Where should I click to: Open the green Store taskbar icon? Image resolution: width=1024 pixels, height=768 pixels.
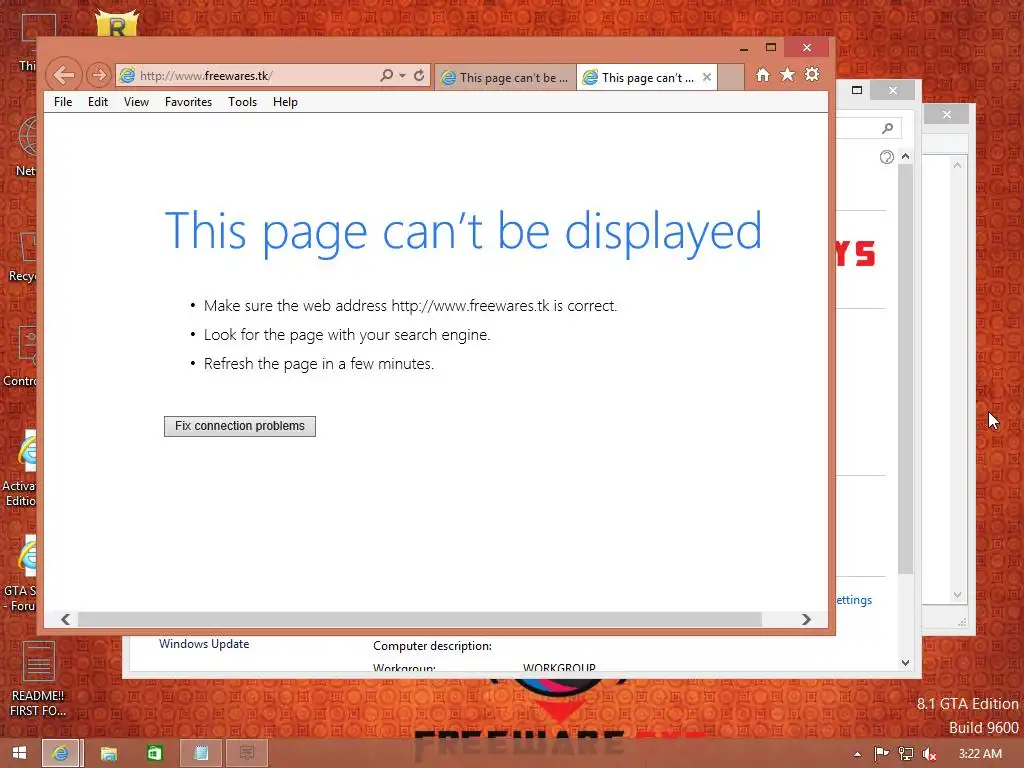(155, 753)
